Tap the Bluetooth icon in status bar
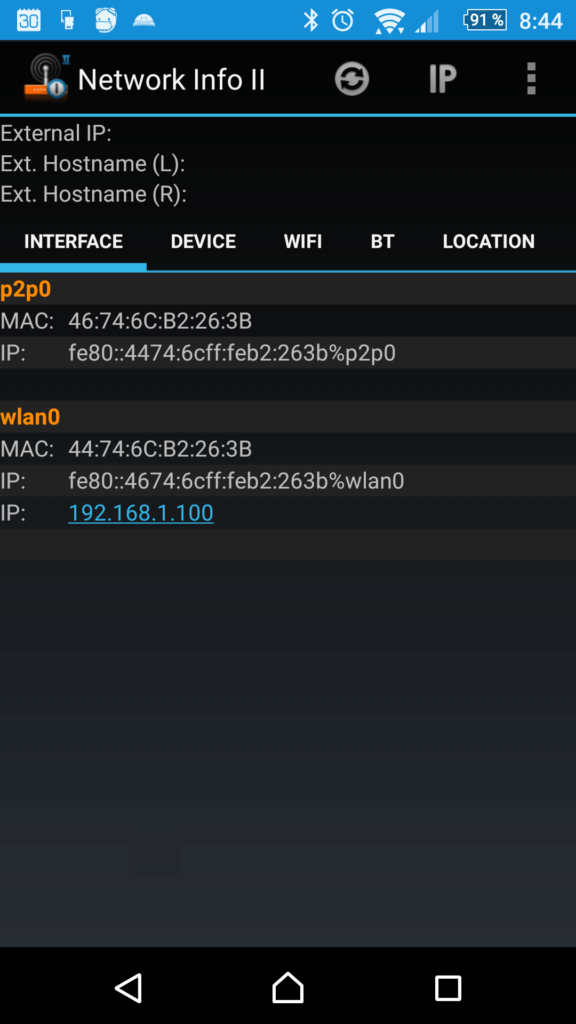 click(x=311, y=20)
